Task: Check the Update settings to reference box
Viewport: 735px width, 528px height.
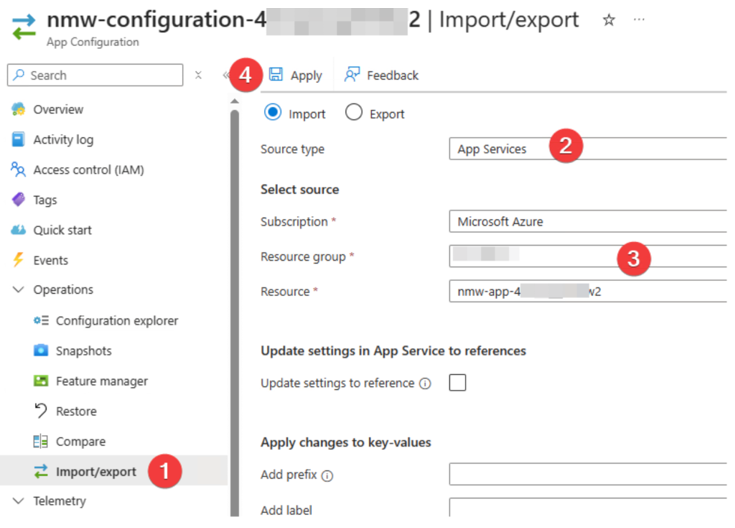Action: click(458, 383)
